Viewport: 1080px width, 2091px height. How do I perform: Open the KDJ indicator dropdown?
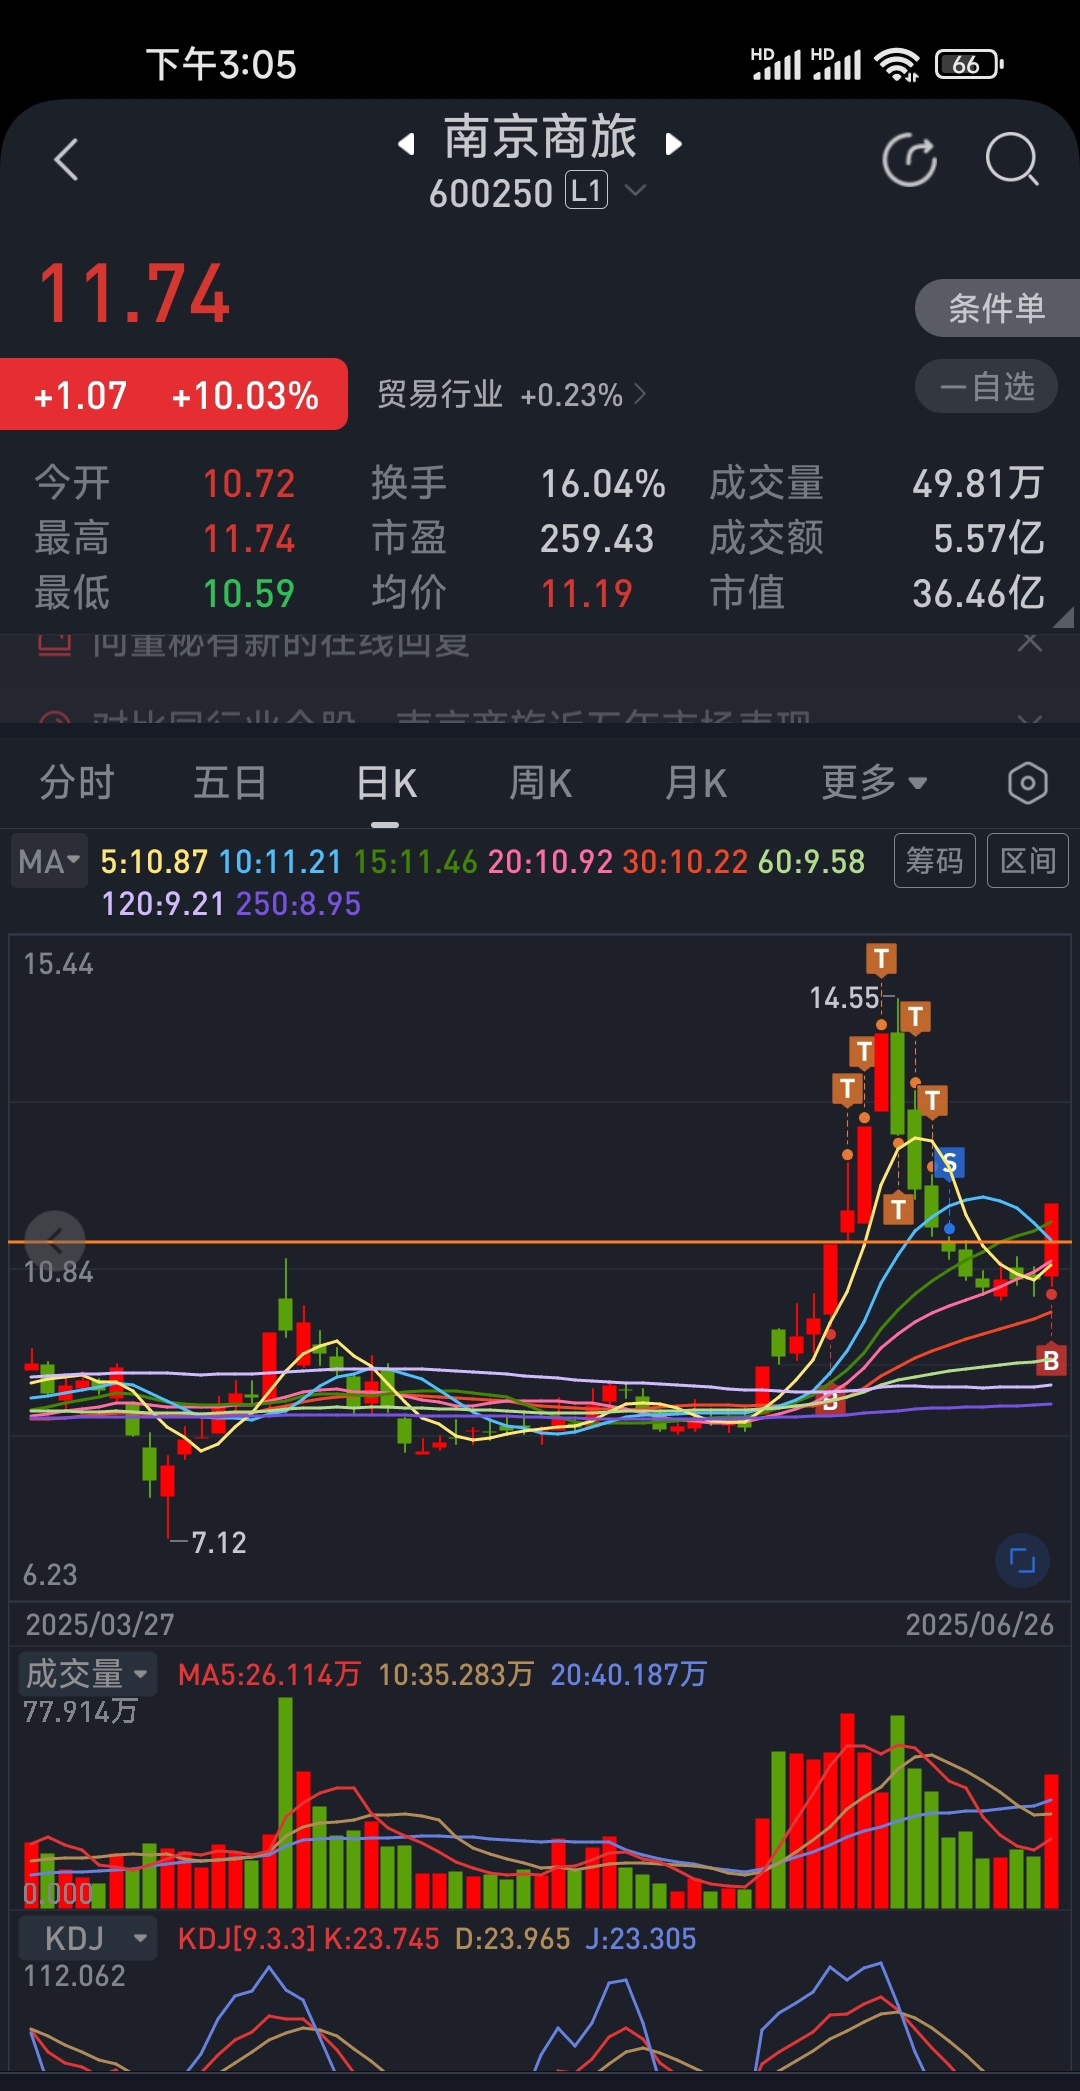pyautogui.click(x=87, y=1938)
